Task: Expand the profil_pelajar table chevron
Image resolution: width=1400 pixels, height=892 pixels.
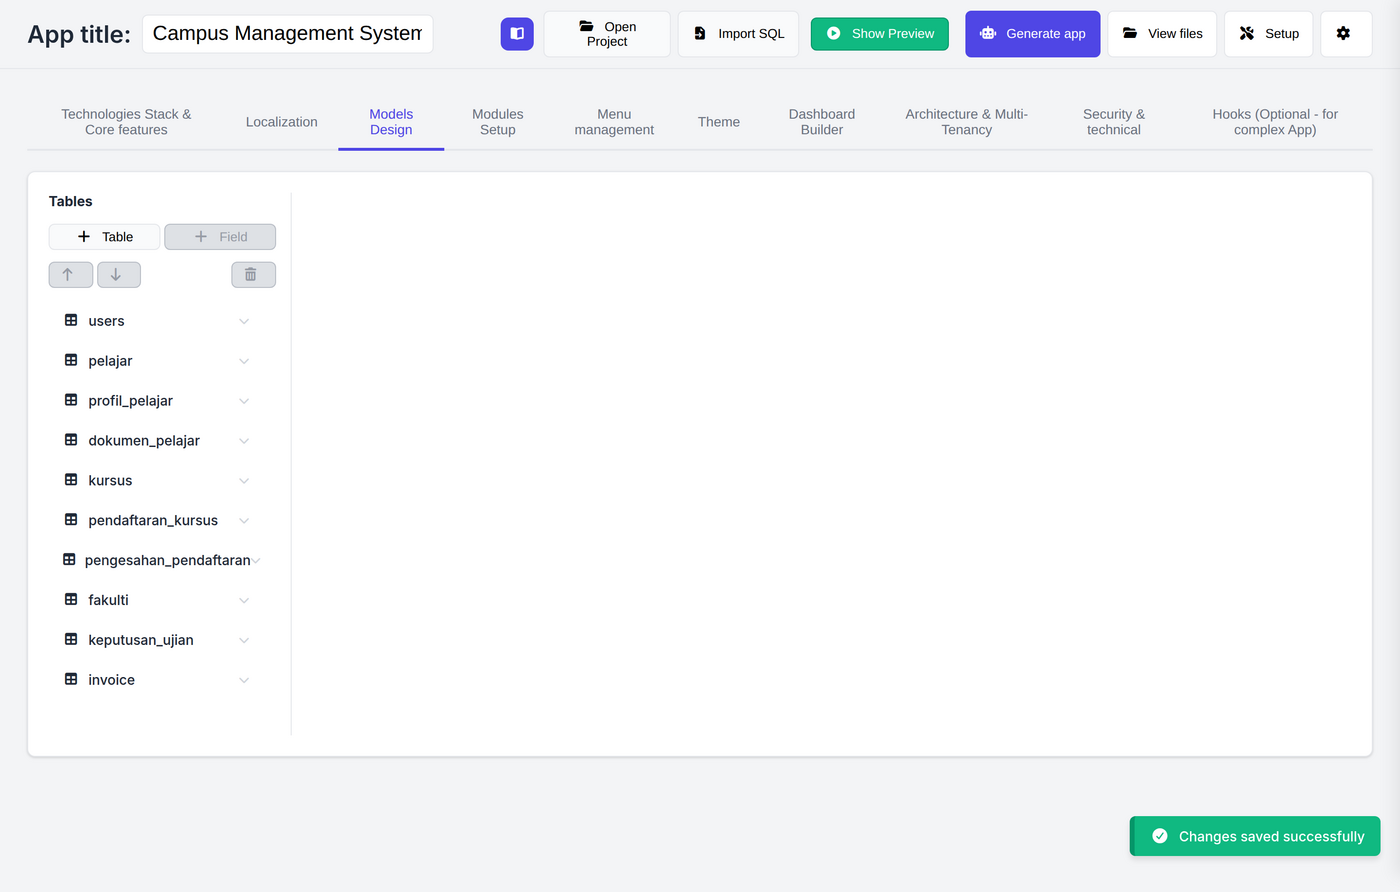Action: pos(244,401)
